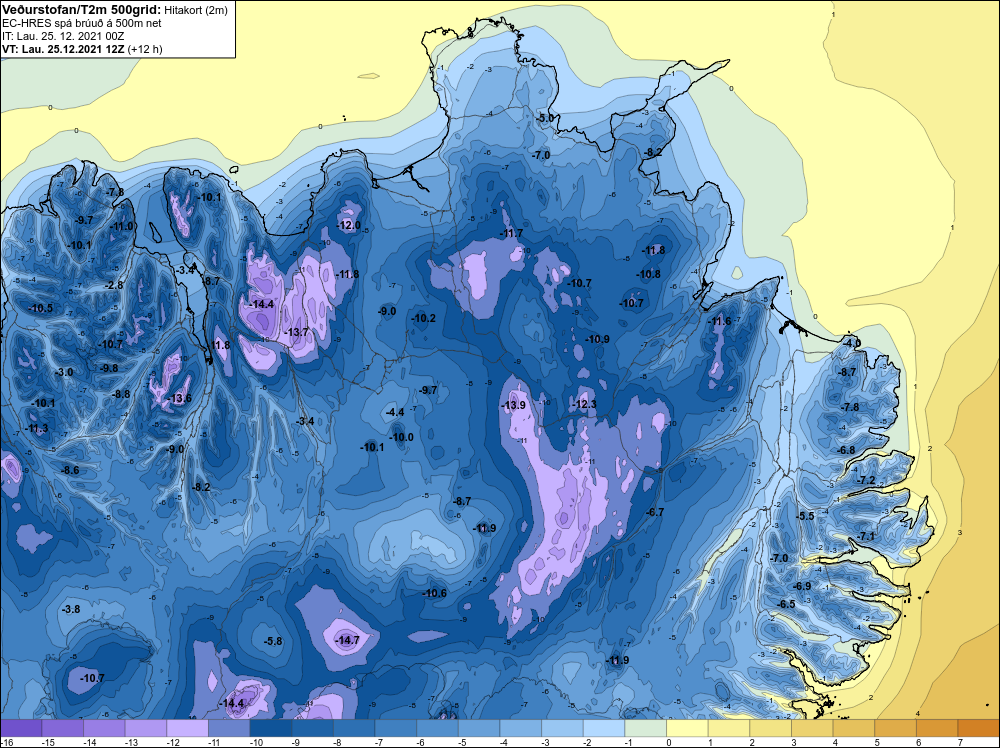
Task: Click the temperature value -7.1
Action: point(866,536)
